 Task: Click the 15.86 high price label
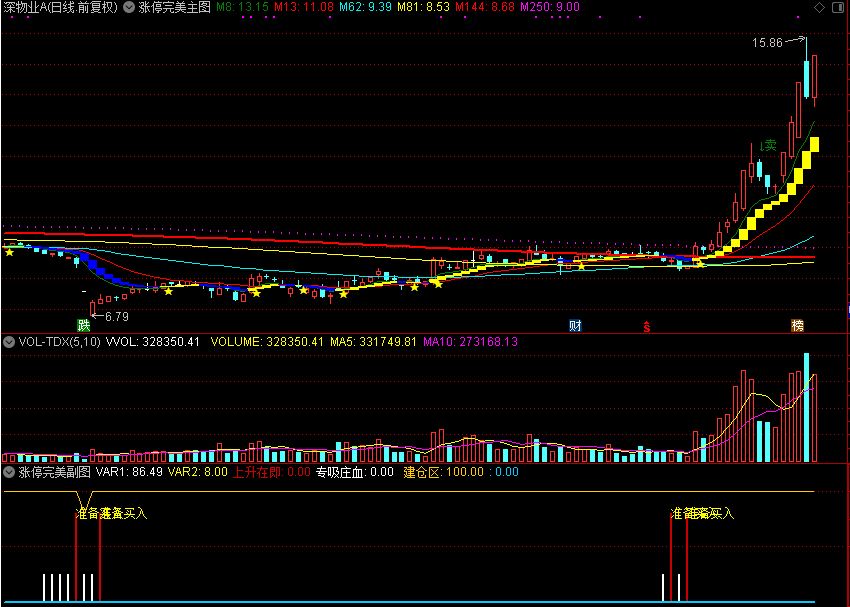click(768, 43)
